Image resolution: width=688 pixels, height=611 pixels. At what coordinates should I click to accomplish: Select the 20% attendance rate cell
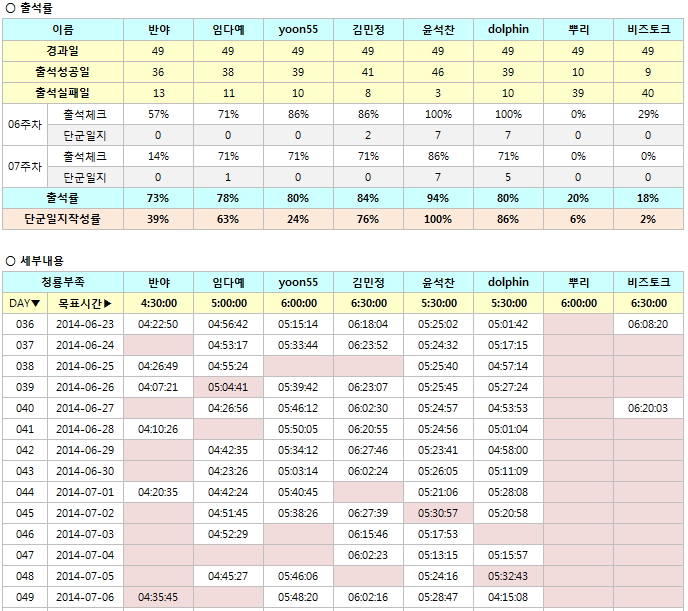(x=578, y=198)
